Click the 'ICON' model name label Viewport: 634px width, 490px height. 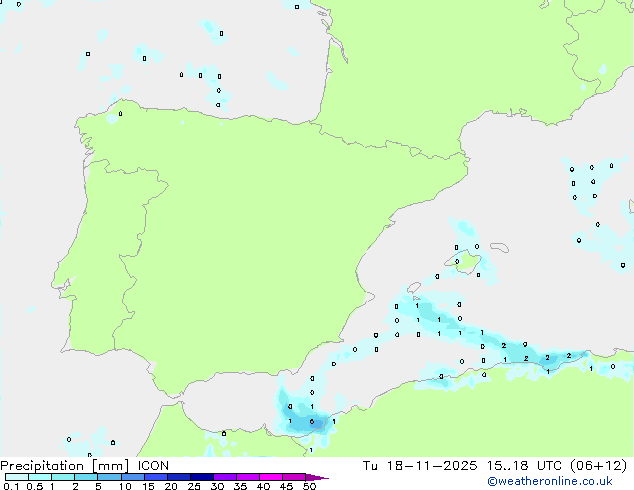tap(153, 466)
